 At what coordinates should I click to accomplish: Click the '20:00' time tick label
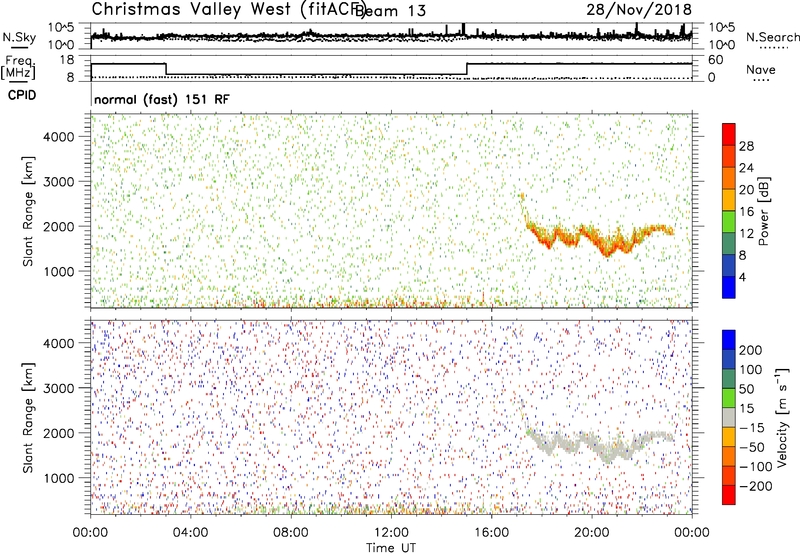click(591, 533)
